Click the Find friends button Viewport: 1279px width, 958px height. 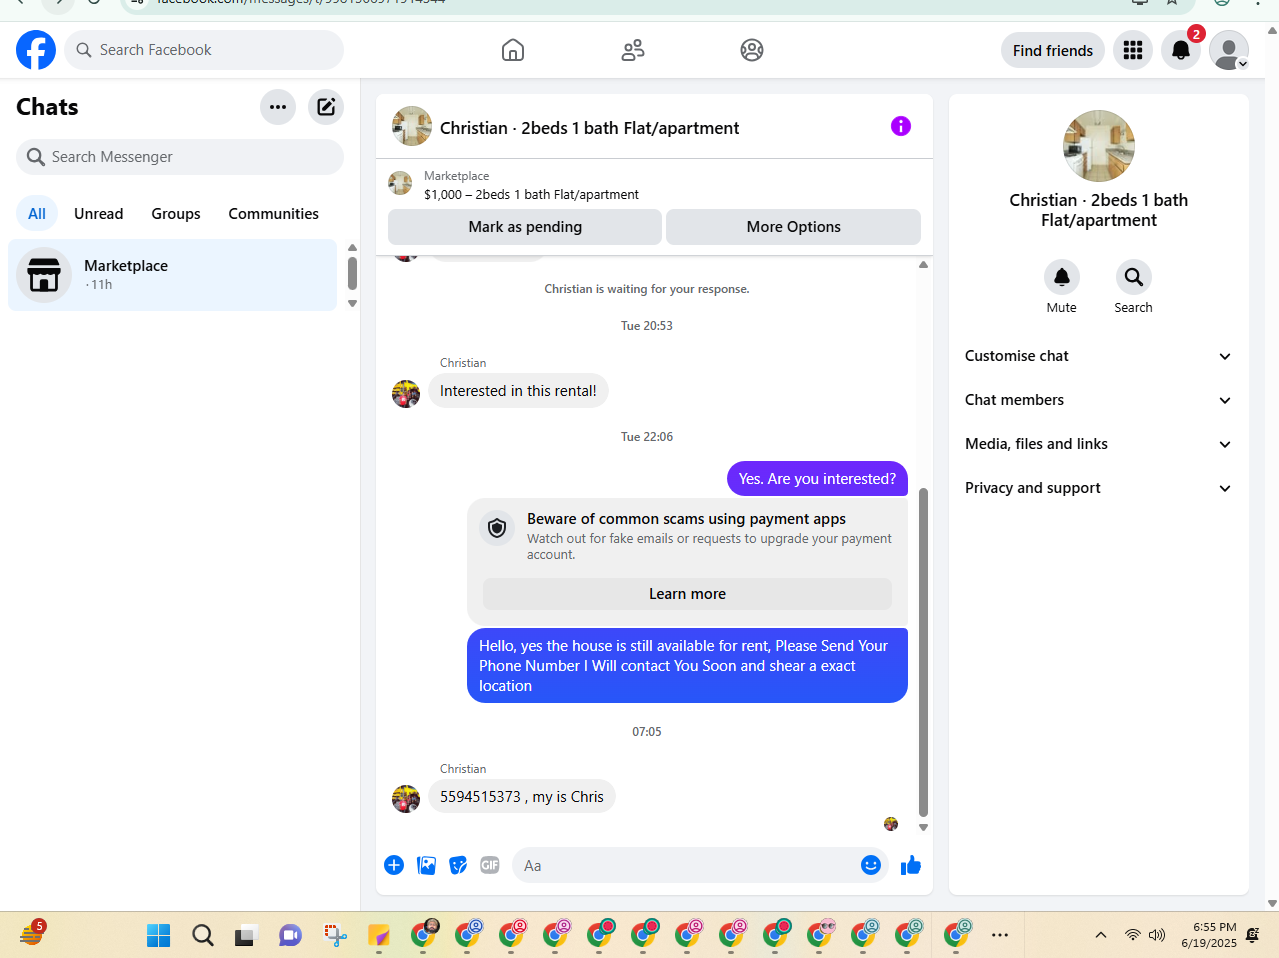click(1053, 50)
